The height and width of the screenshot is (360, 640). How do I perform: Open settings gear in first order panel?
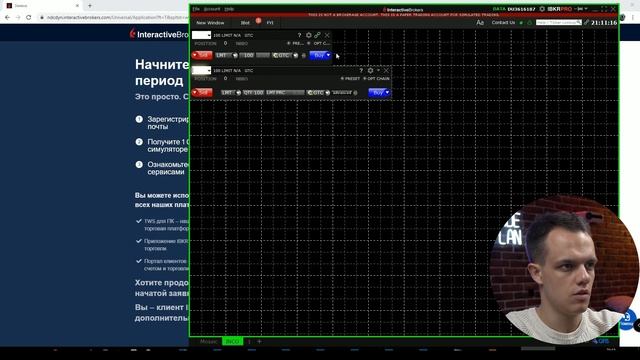pyautogui.click(x=309, y=36)
